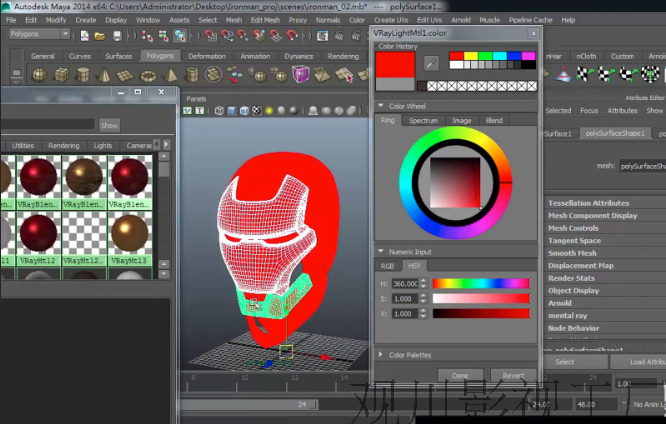Collapse the Color Wheel section
This screenshot has width=666, height=424.
click(x=381, y=106)
